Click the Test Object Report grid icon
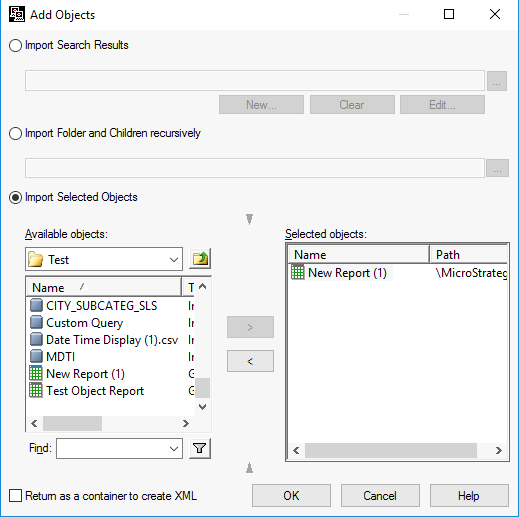Viewport: 519px width, 517px height. coord(36,390)
